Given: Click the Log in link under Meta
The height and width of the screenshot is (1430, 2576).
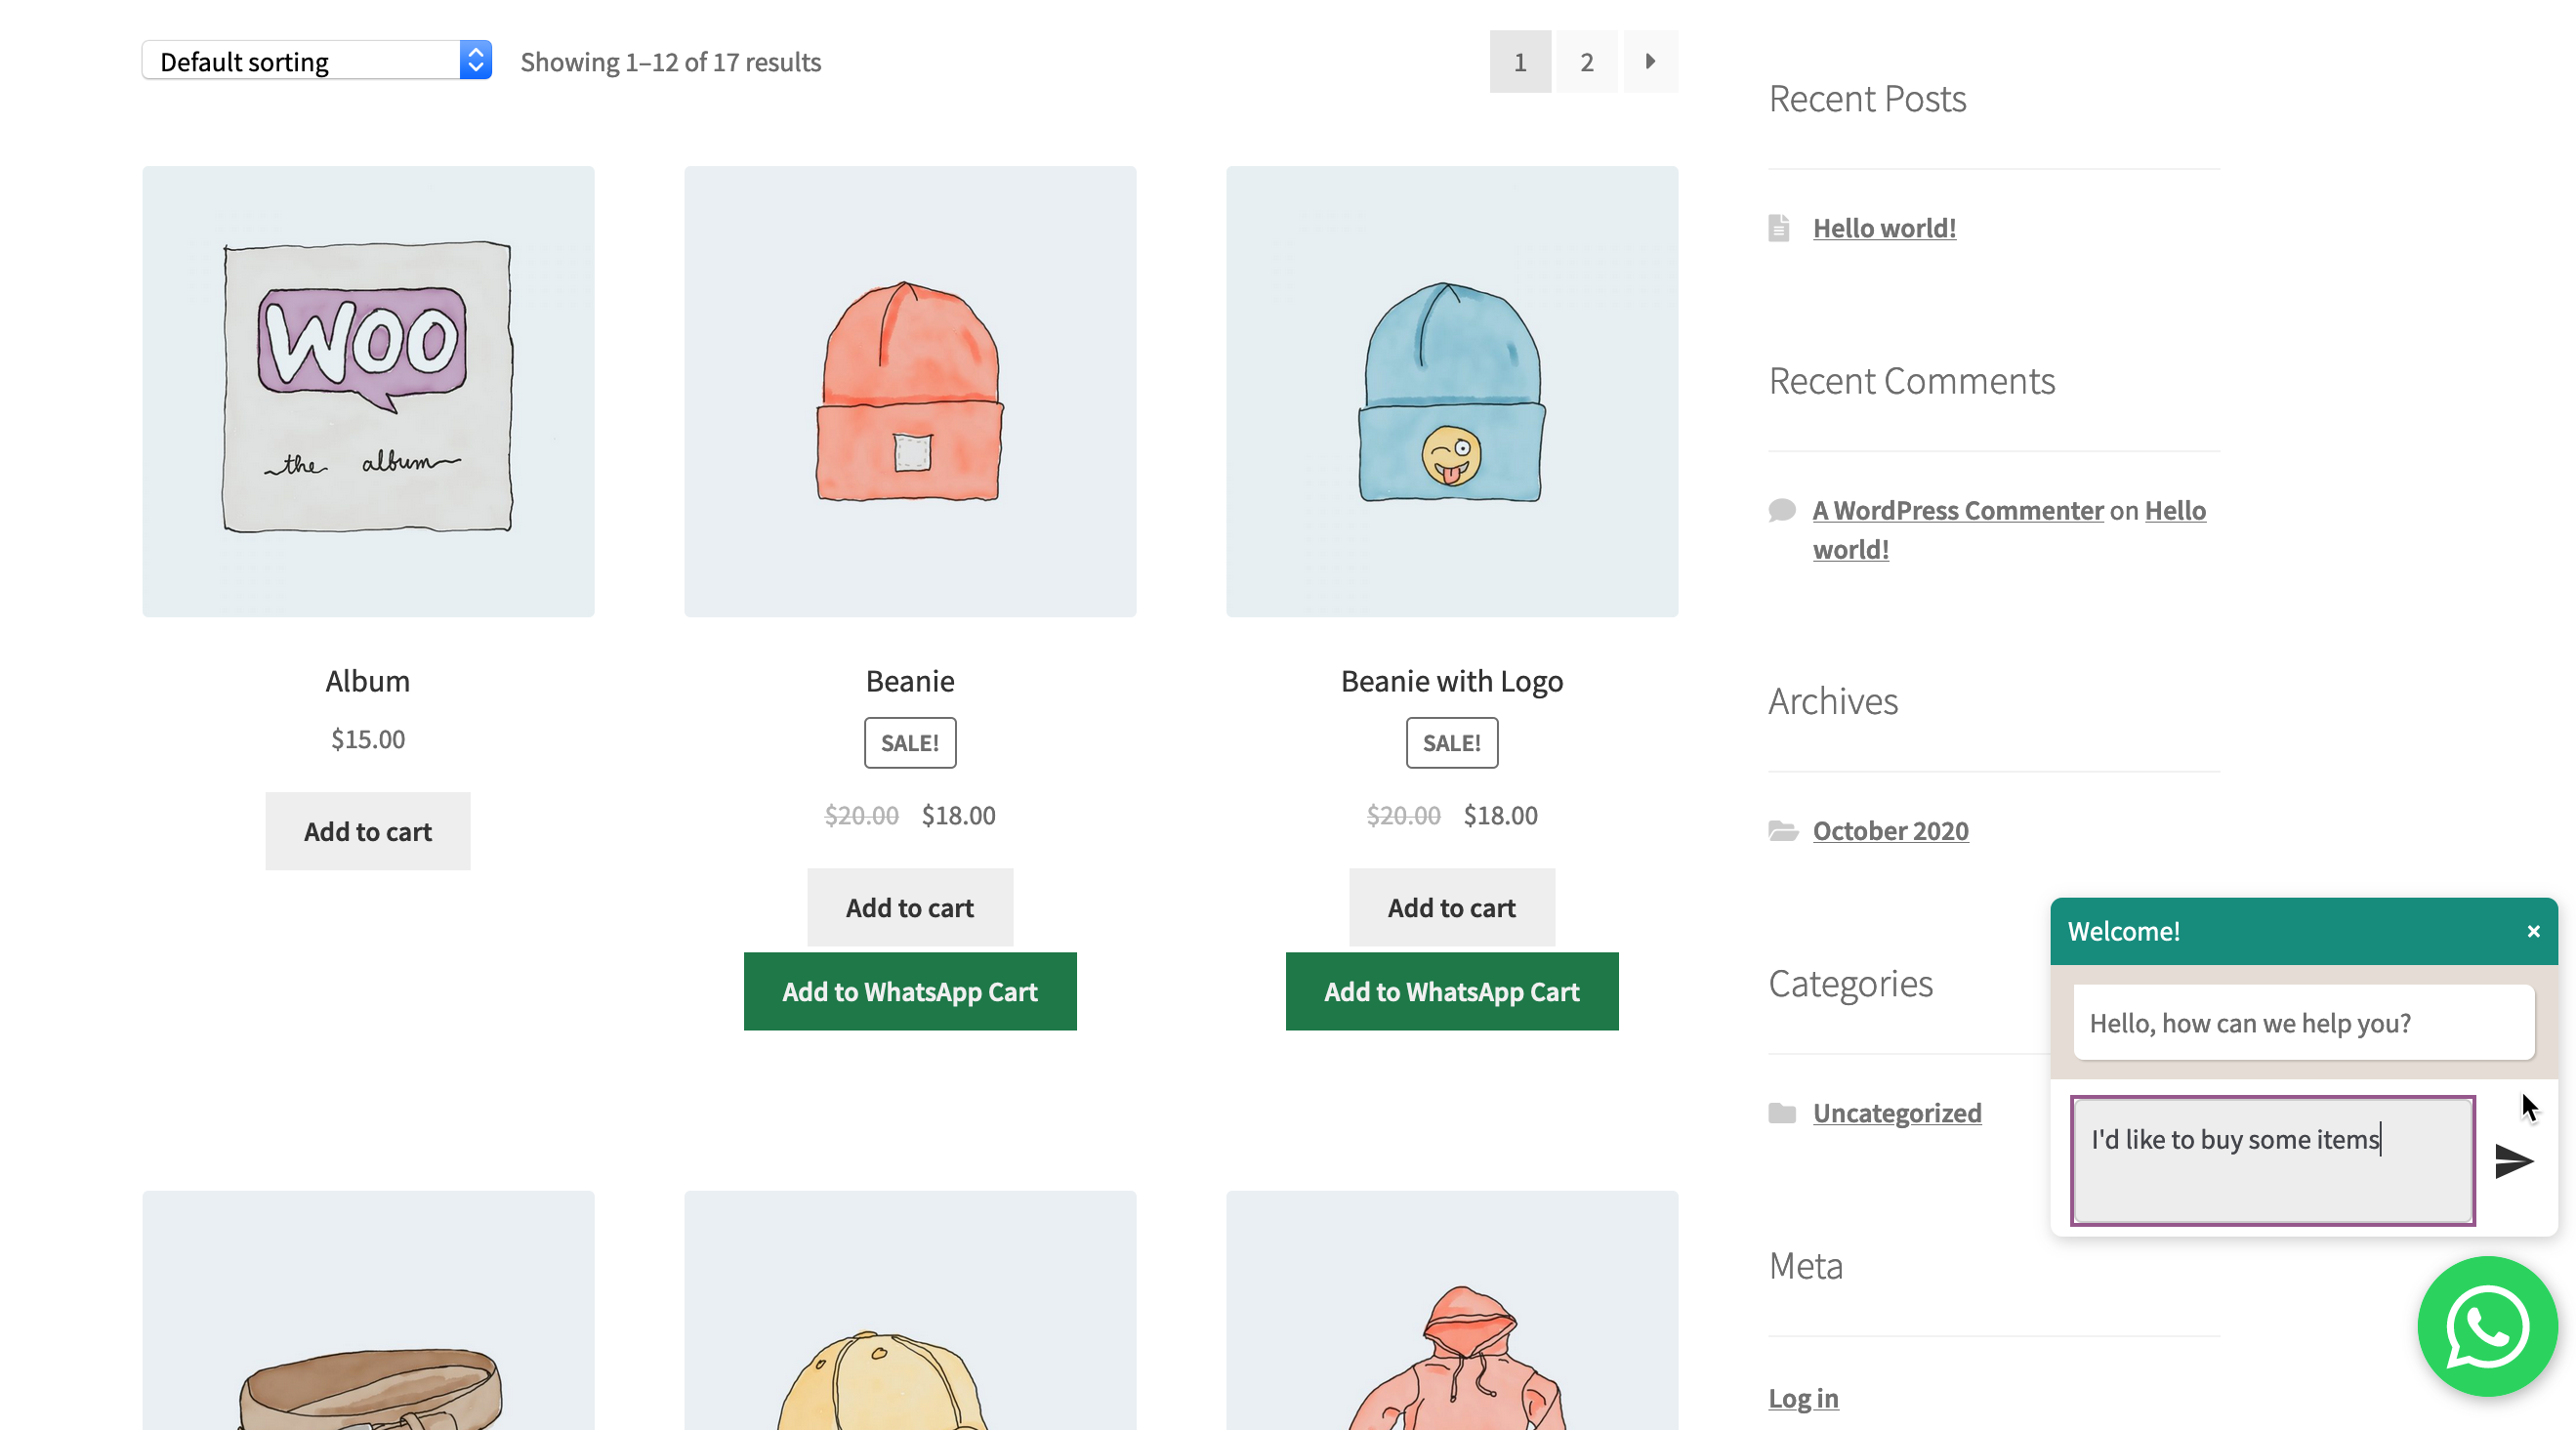Looking at the screenshot, I should (1802, 1398).
